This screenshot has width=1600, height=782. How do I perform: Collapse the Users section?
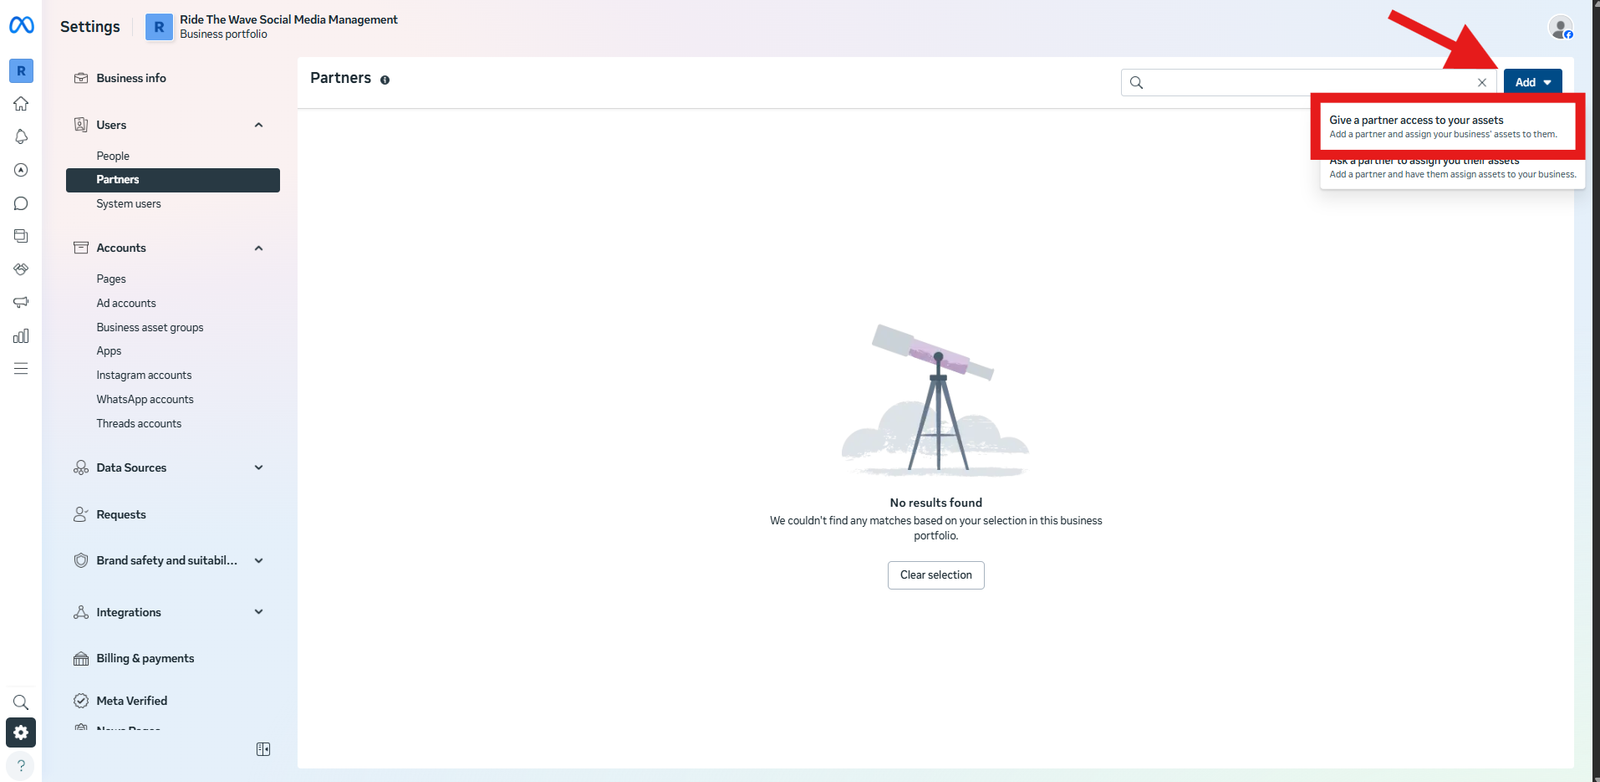pos(259,125)
